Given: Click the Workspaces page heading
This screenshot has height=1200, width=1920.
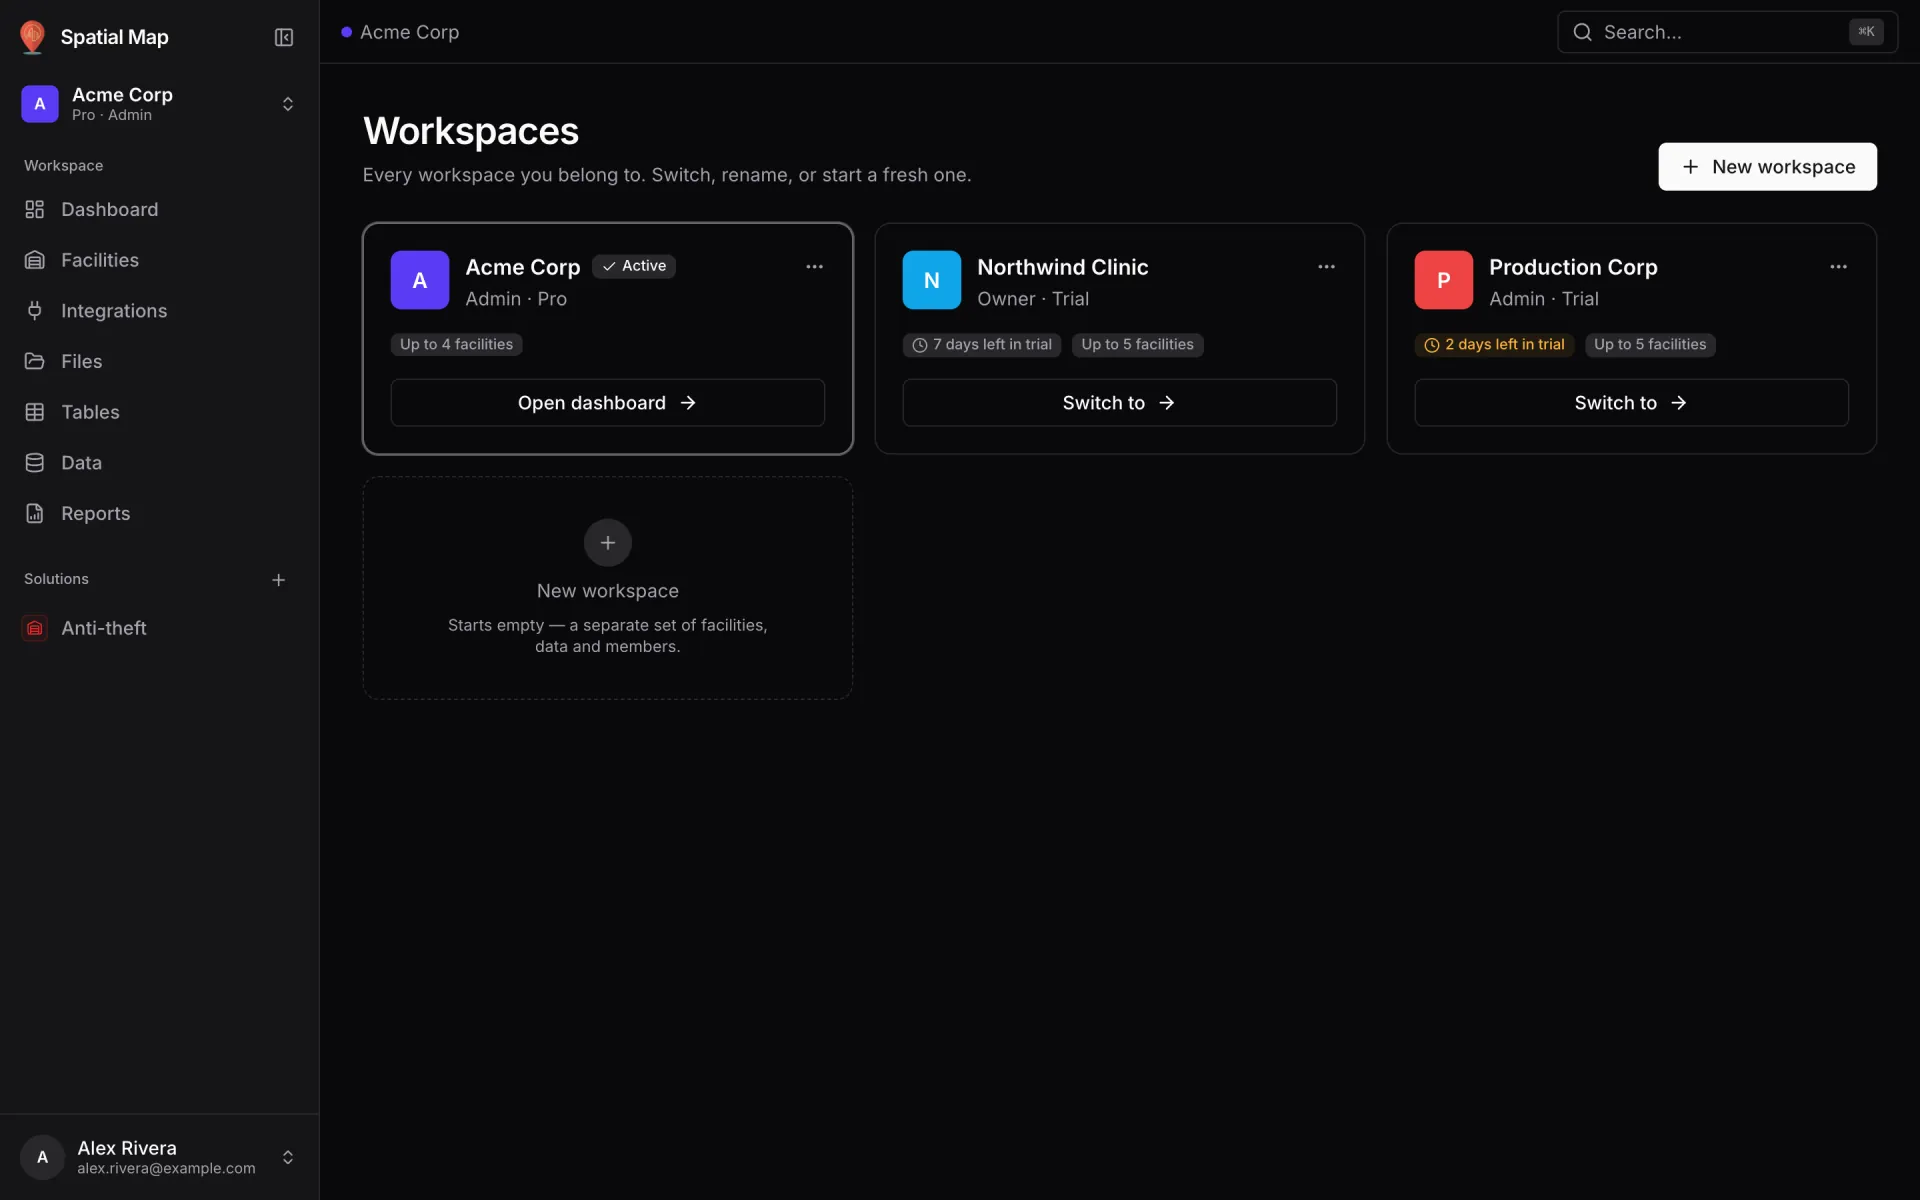Looking at the screenshot, I should click(x=471, y=131).
